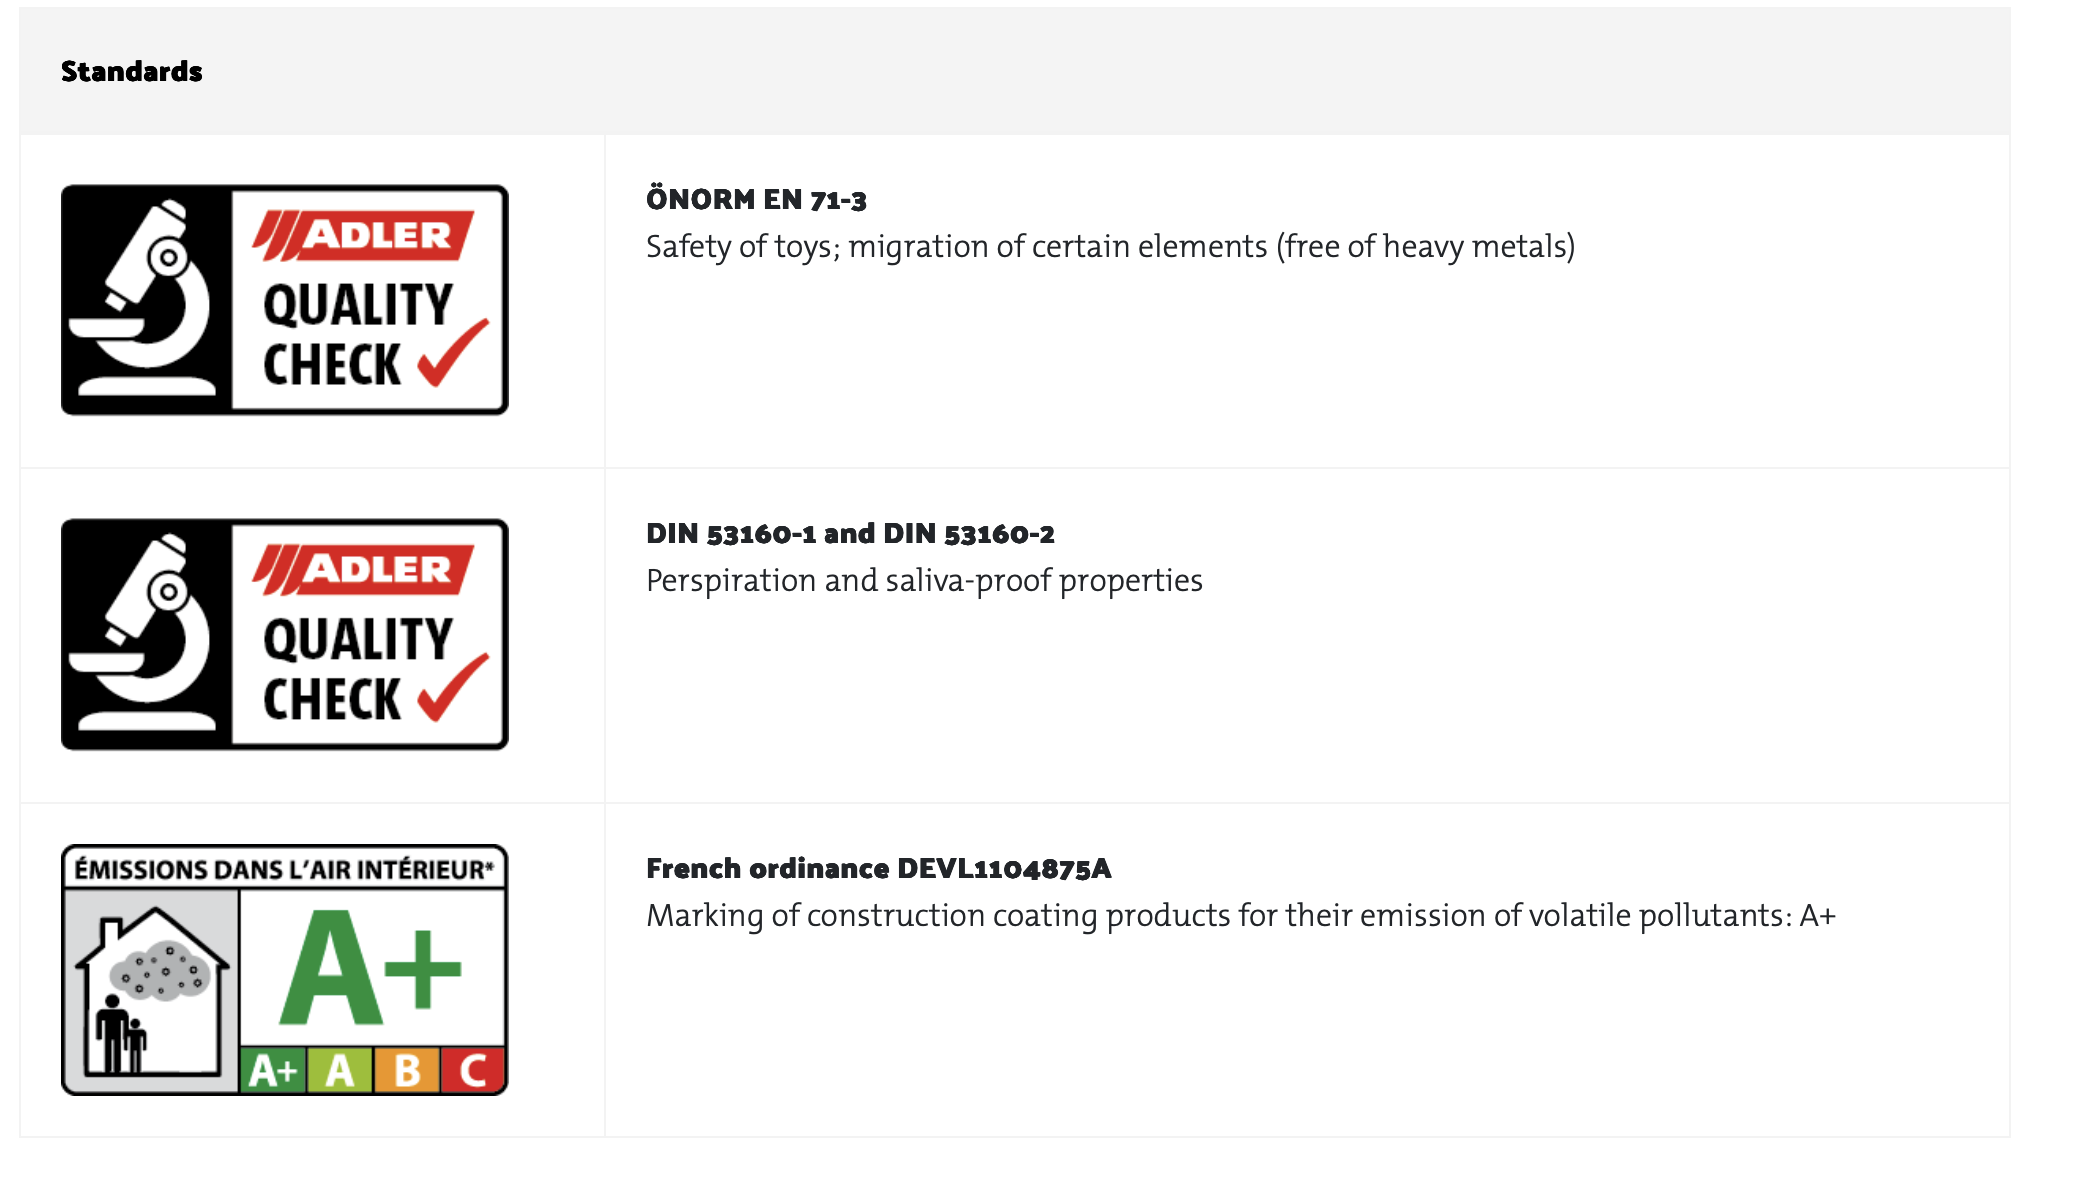Image resolution: width=2086 pixels, height=1194 pixels.
Task: Pick the red C scale swatch
Action: tap(473, 1071)
